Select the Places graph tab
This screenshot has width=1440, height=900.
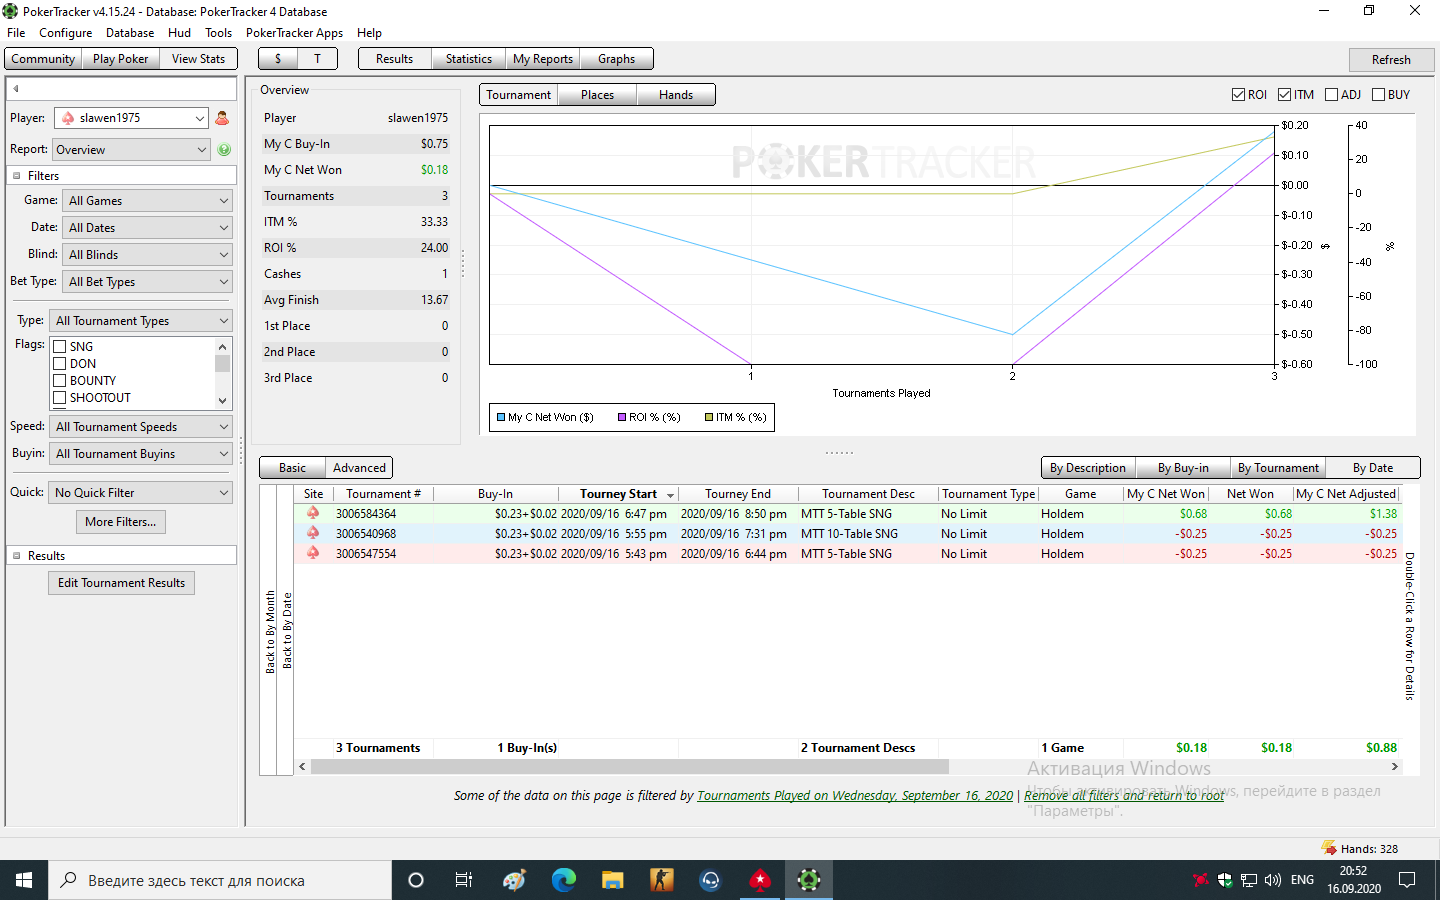(x=597, y=95)
